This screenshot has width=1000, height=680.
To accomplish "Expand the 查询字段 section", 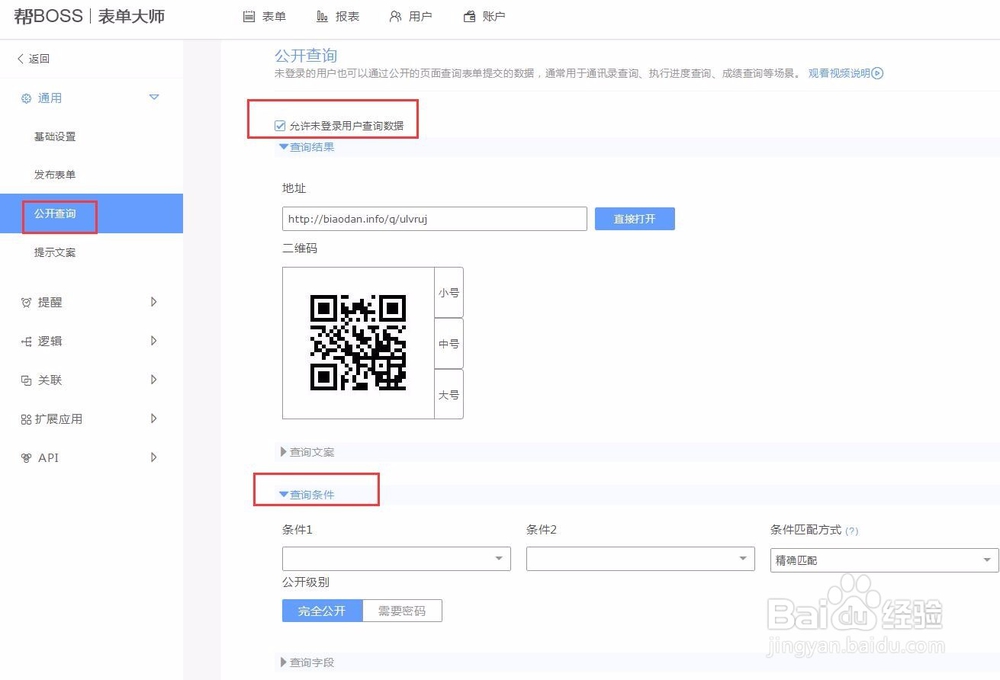I will (x=307, y=663).
